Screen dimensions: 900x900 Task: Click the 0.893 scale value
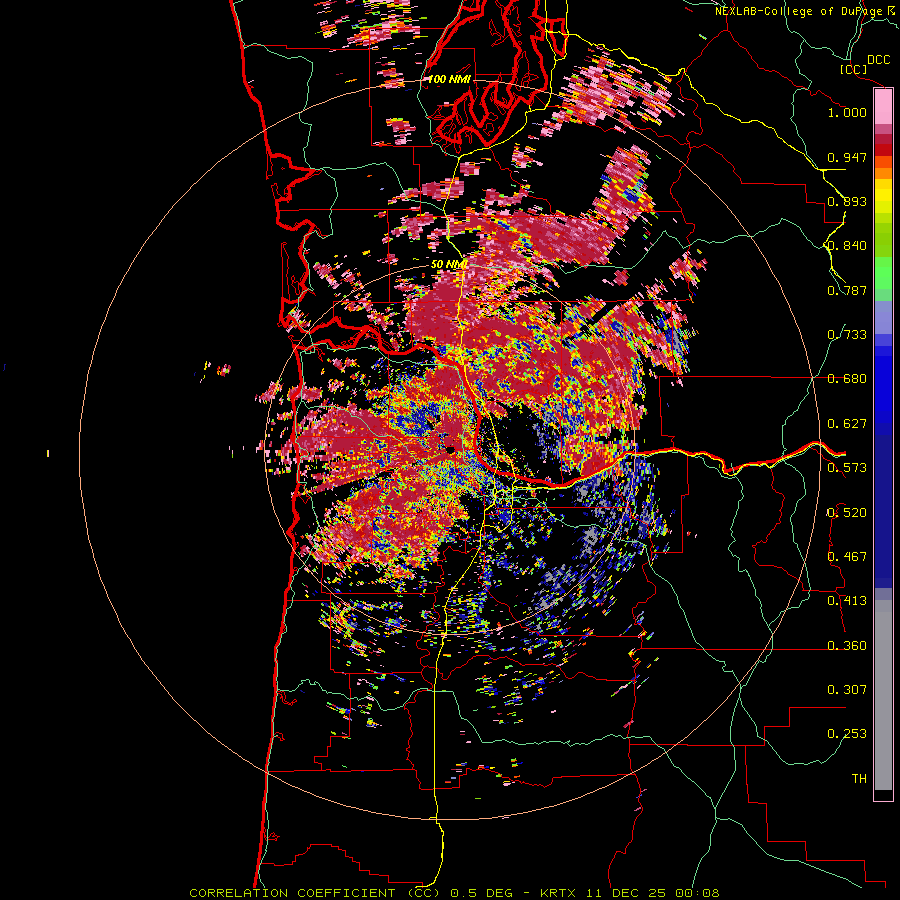click(847, 201)
